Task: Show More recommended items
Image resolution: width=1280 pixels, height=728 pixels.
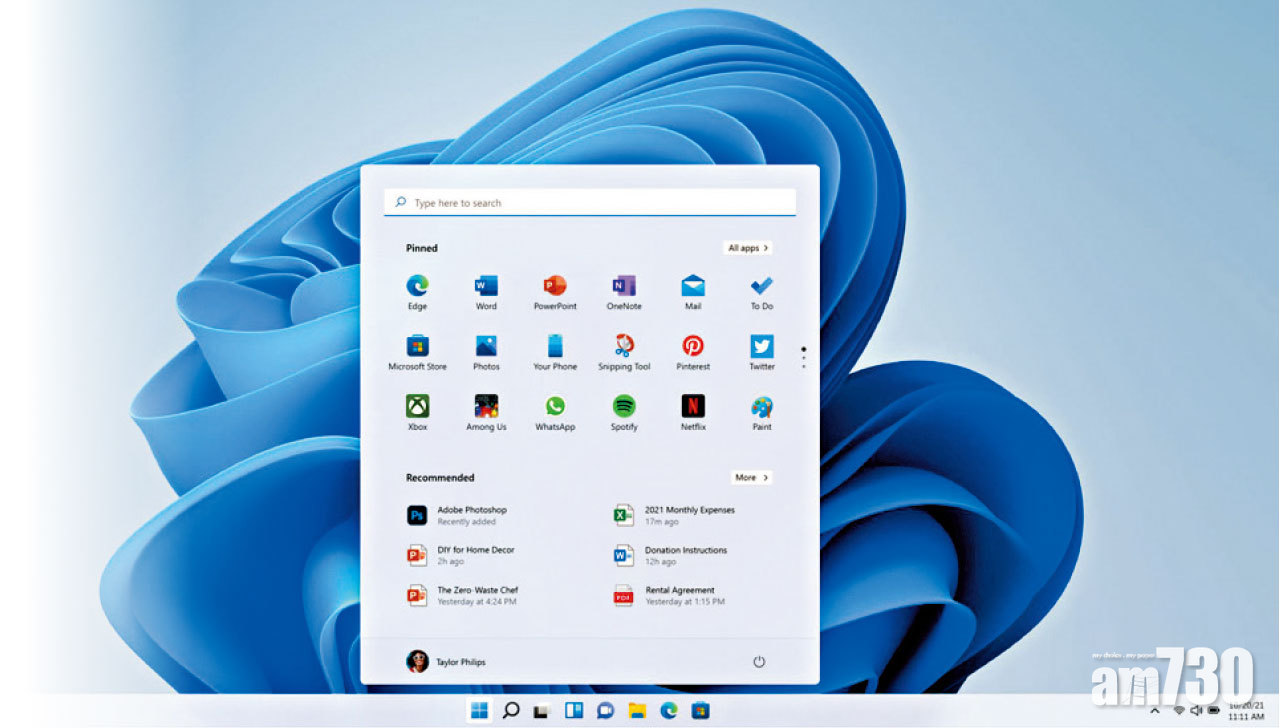Action: coord(751,478)
